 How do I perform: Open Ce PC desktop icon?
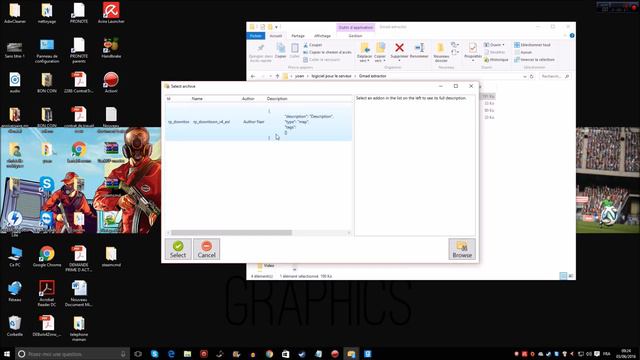click(x=15, y=257)
